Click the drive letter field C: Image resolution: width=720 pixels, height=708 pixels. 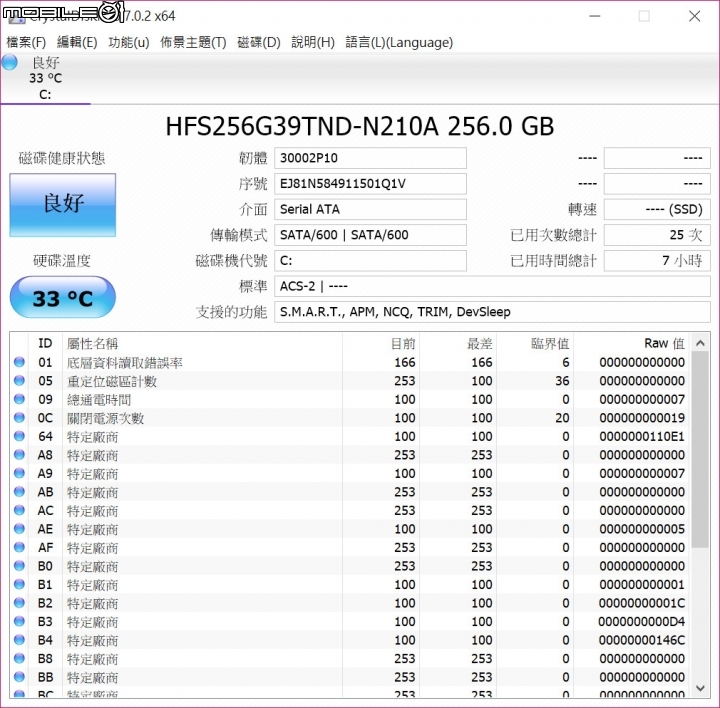click(x=370, y=261)
